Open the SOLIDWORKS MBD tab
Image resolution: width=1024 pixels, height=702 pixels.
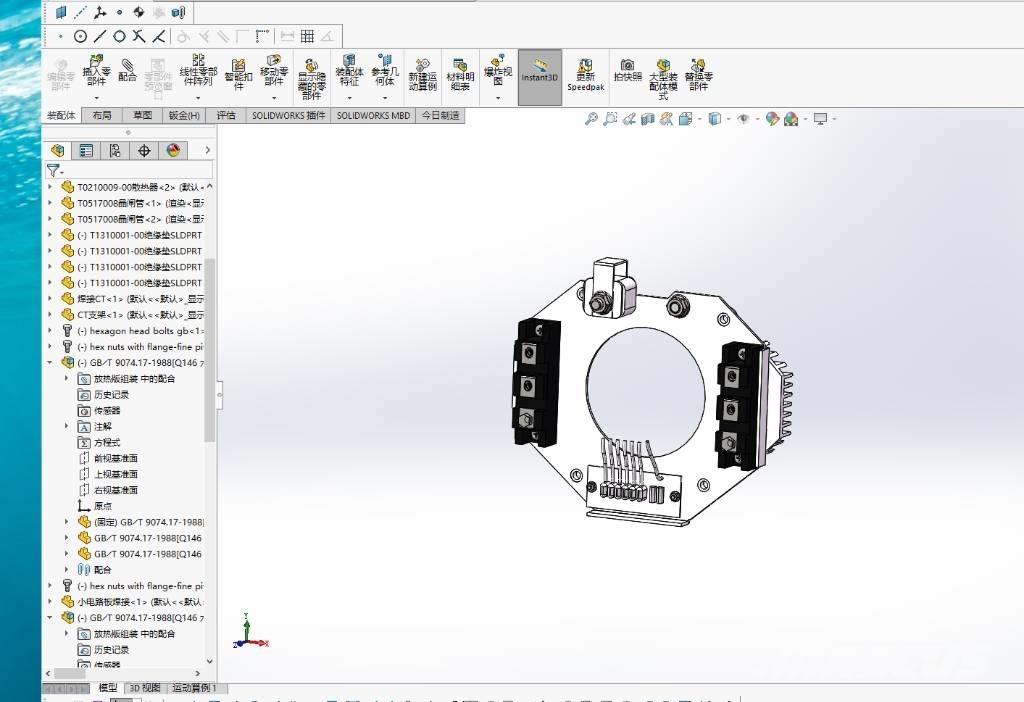tap(373, 116)
